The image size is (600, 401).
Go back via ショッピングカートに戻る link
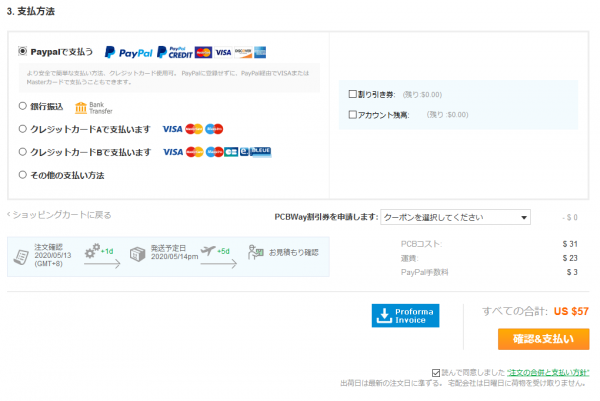pyautogui.click(x=60, y=215)
